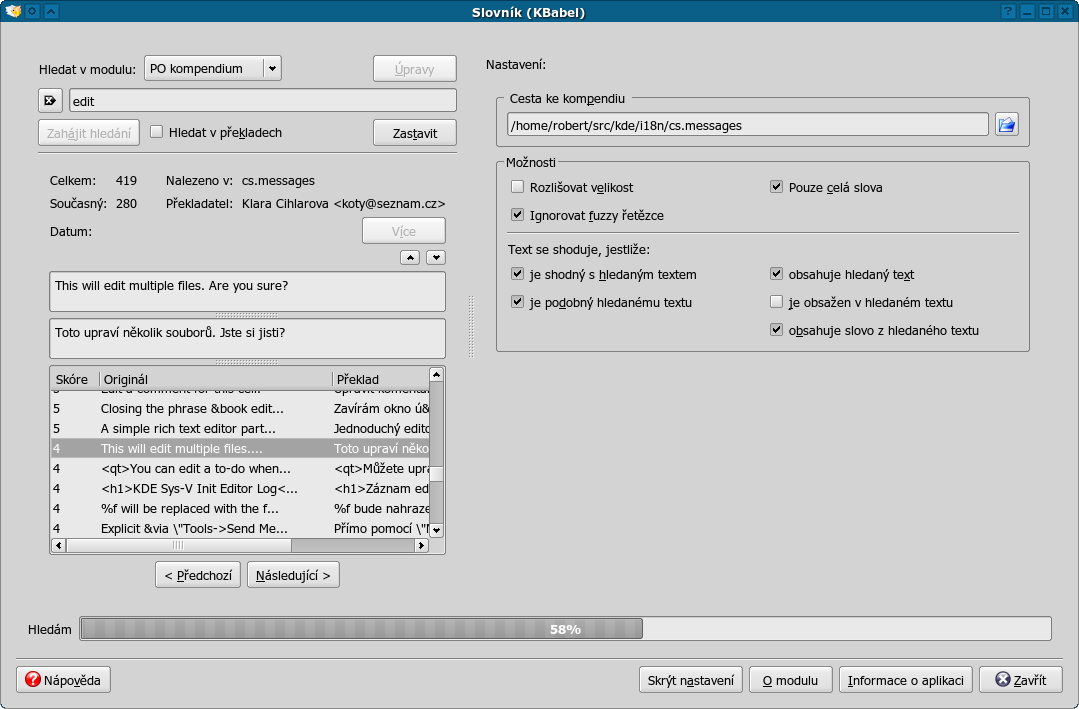The width and height of the screenshot is (1079, 709).
Task: Click the shade window titlebar icon
Action: click(x=51, y=11)
